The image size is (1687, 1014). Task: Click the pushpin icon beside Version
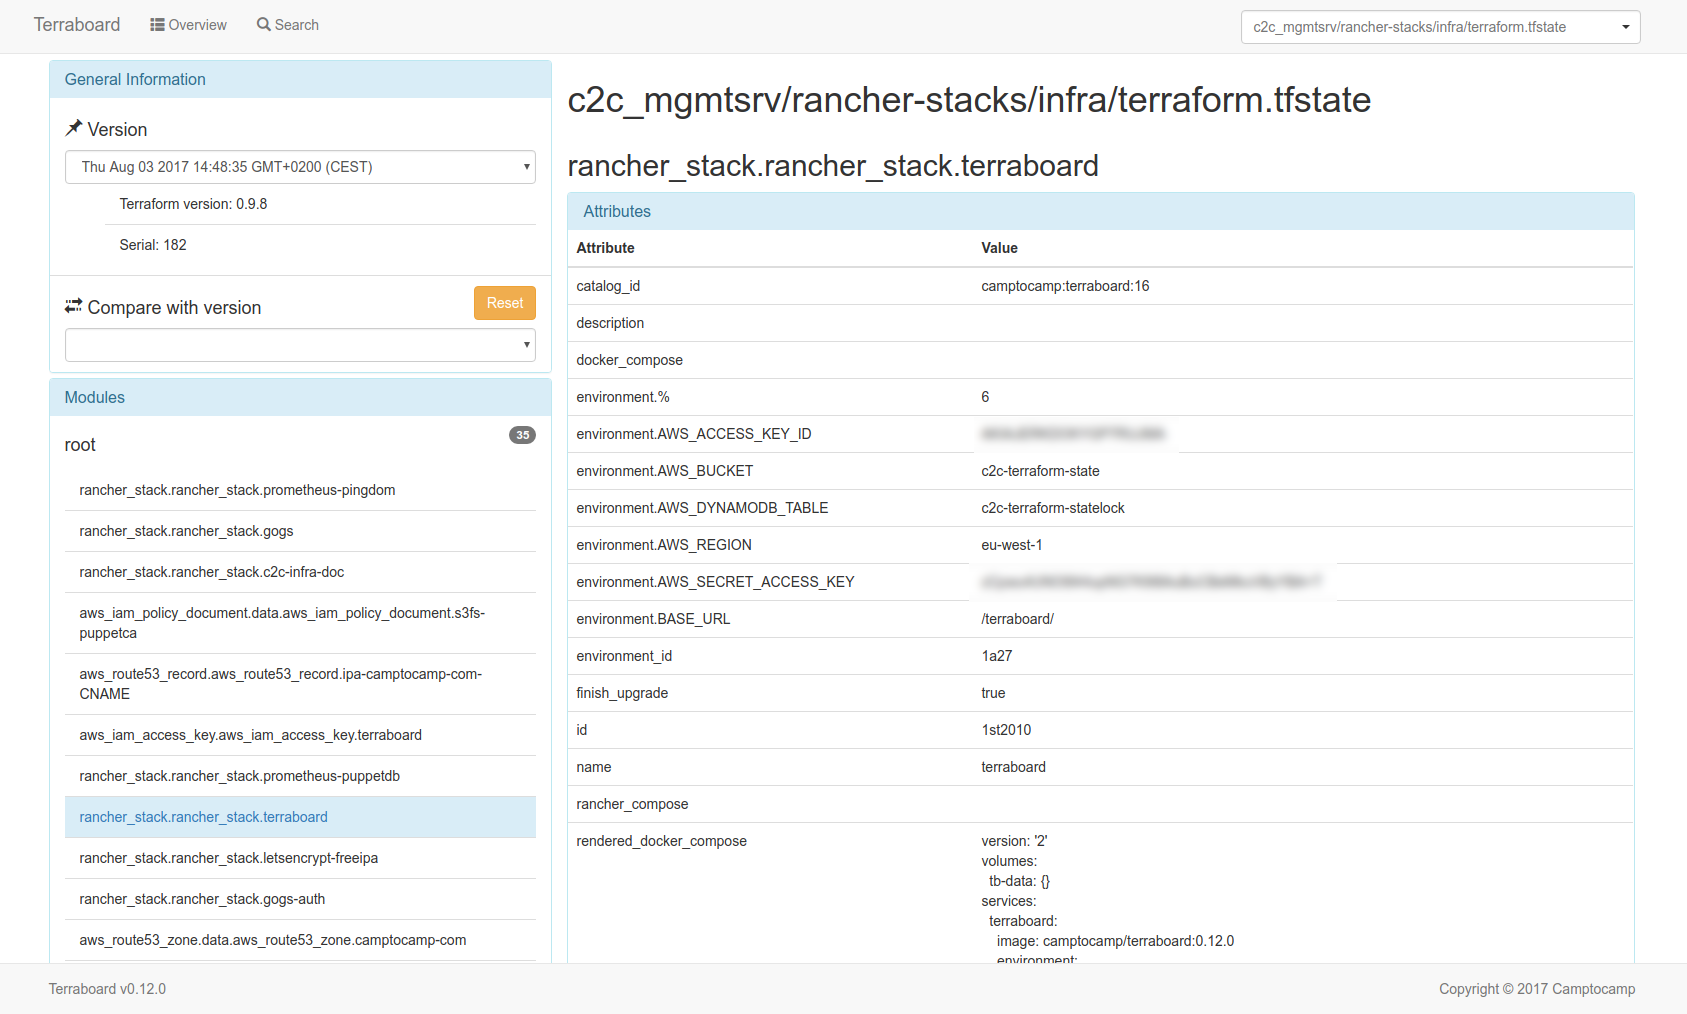tap(73, 128)
